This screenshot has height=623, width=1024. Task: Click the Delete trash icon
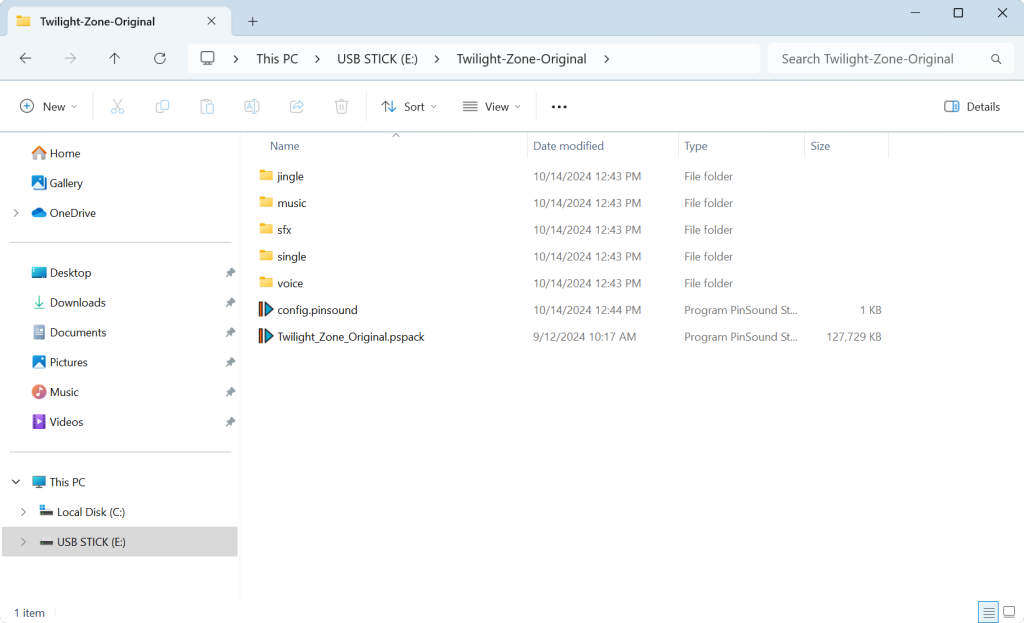342,106
